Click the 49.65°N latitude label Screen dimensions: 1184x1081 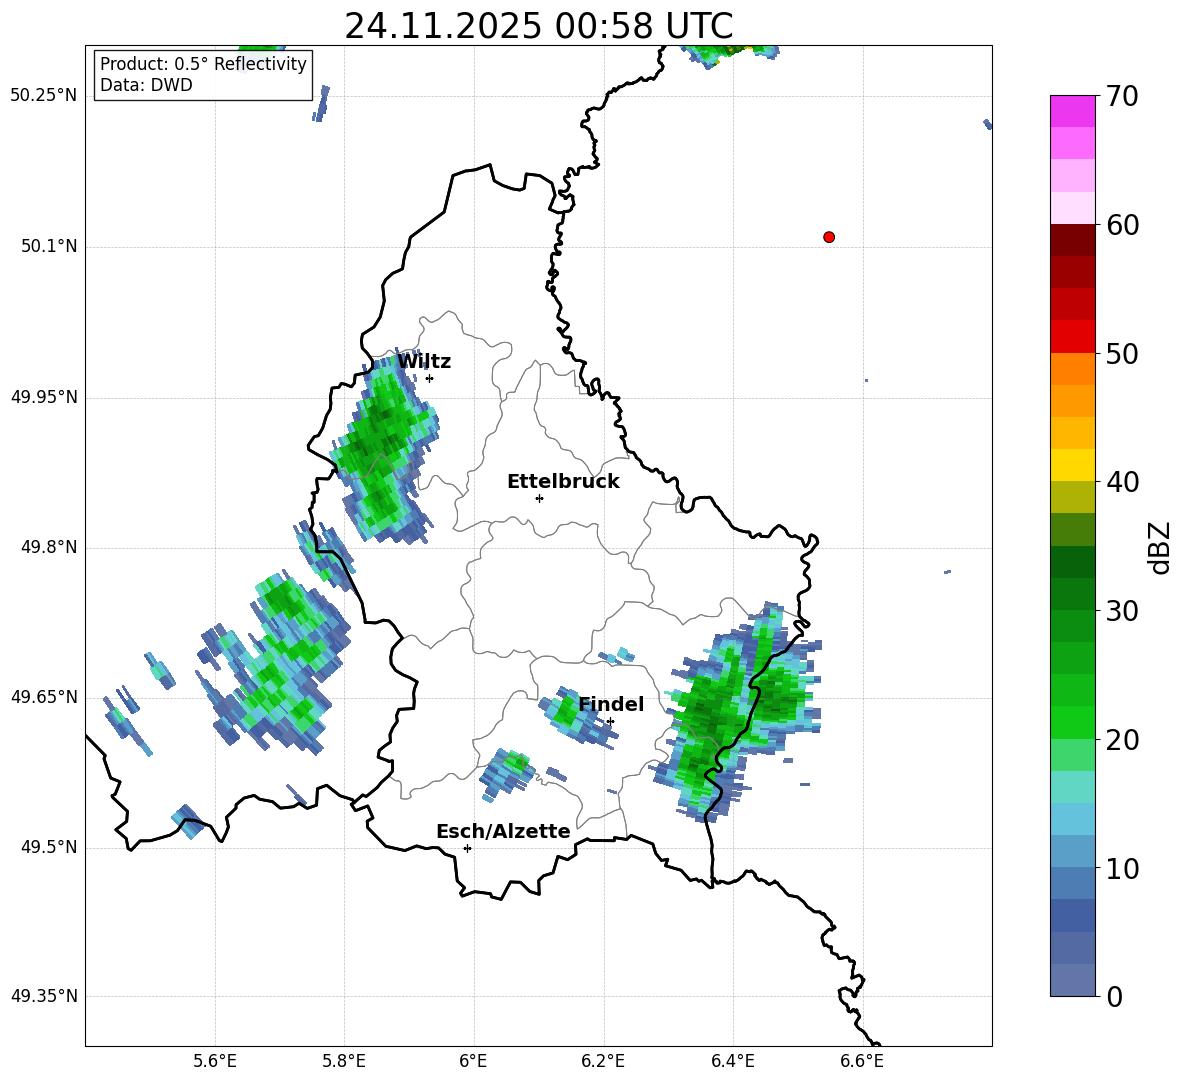click(x=44, y=696)
